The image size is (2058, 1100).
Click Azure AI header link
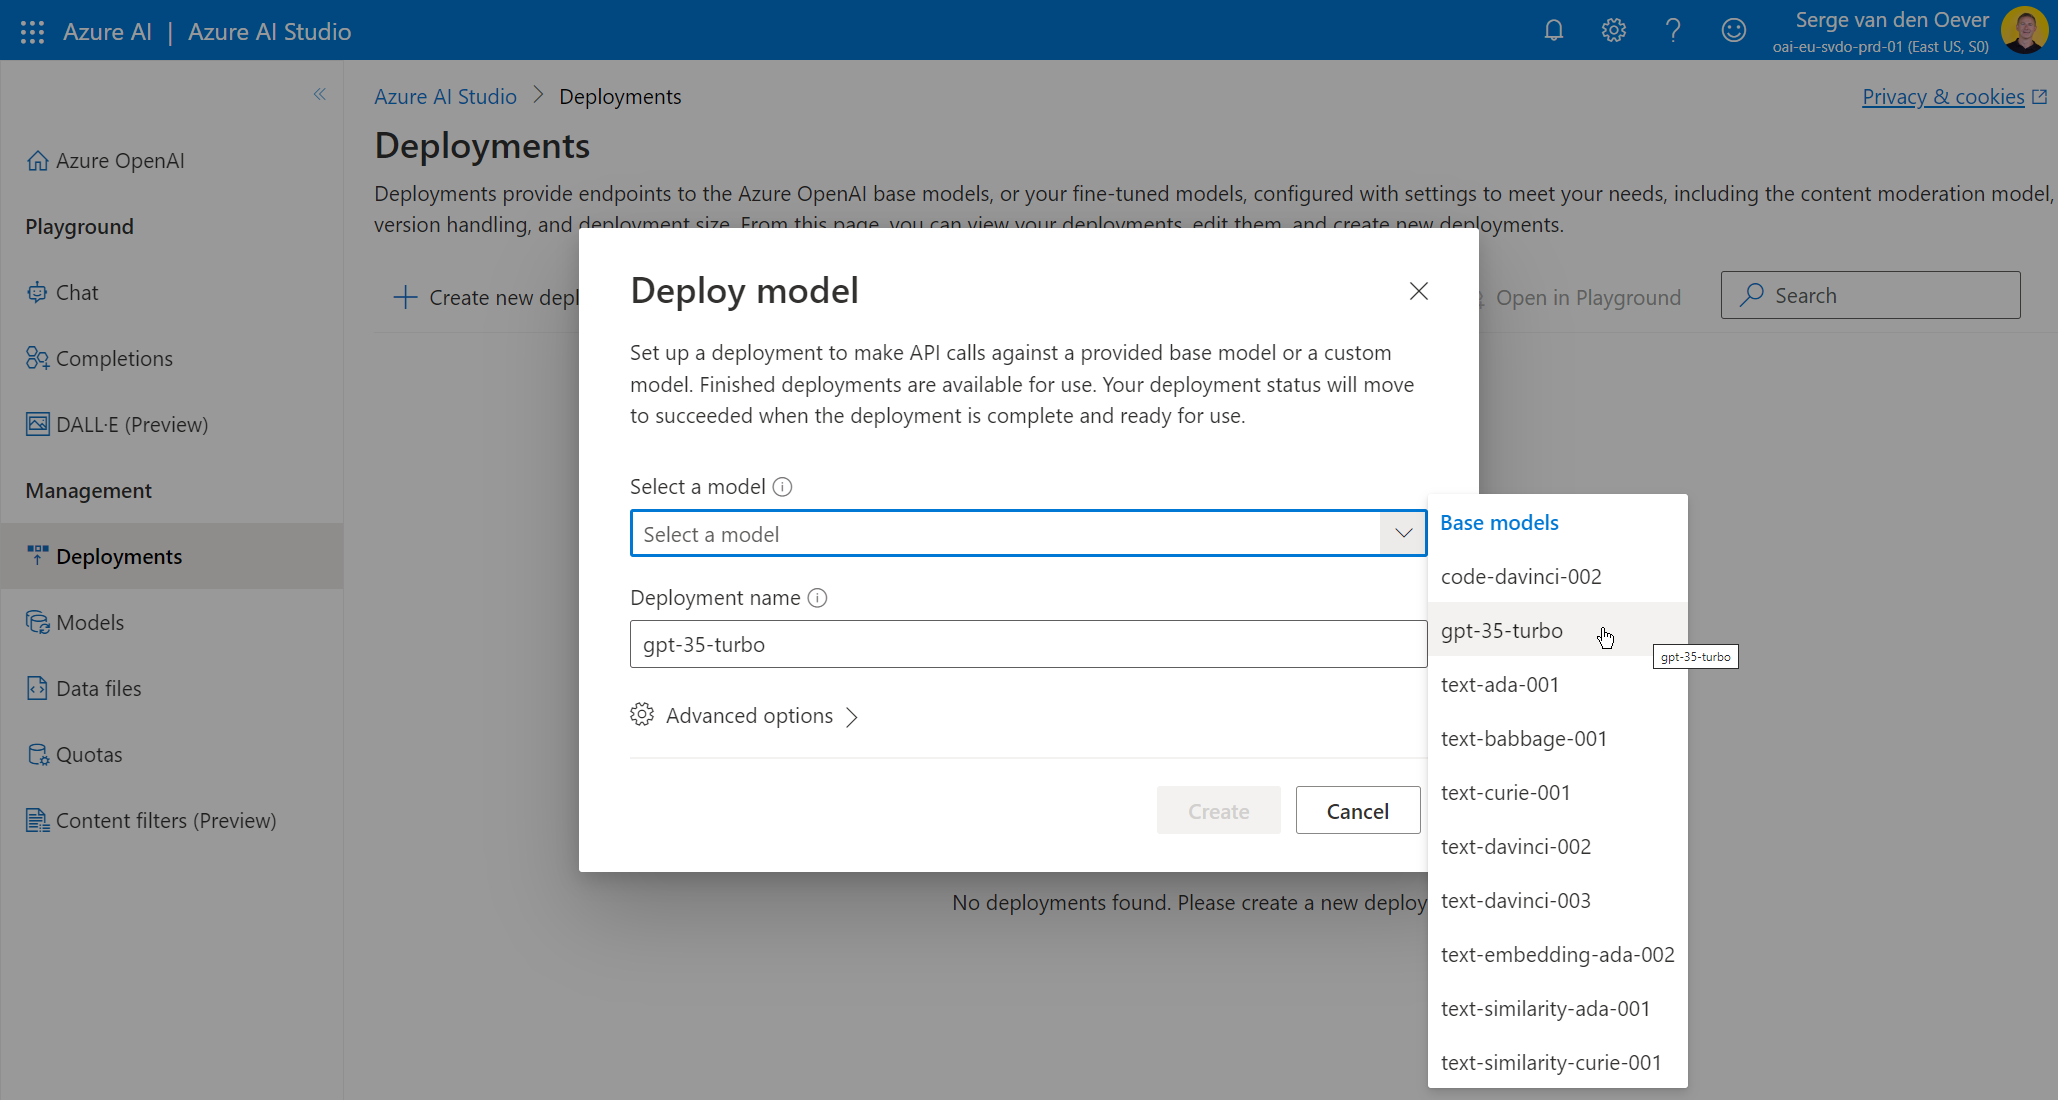tap(107, 32)
